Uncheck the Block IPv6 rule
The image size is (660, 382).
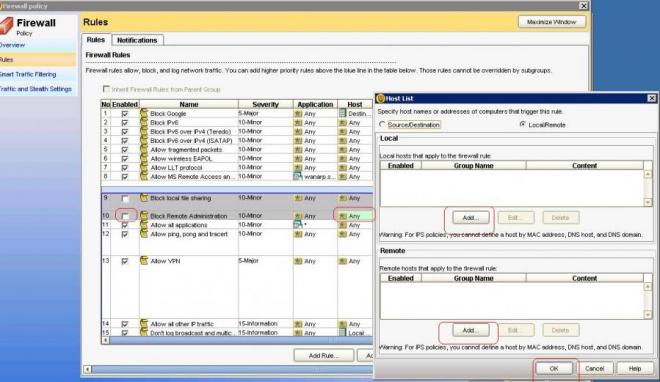pyautogui.click(x=125, y=123)
